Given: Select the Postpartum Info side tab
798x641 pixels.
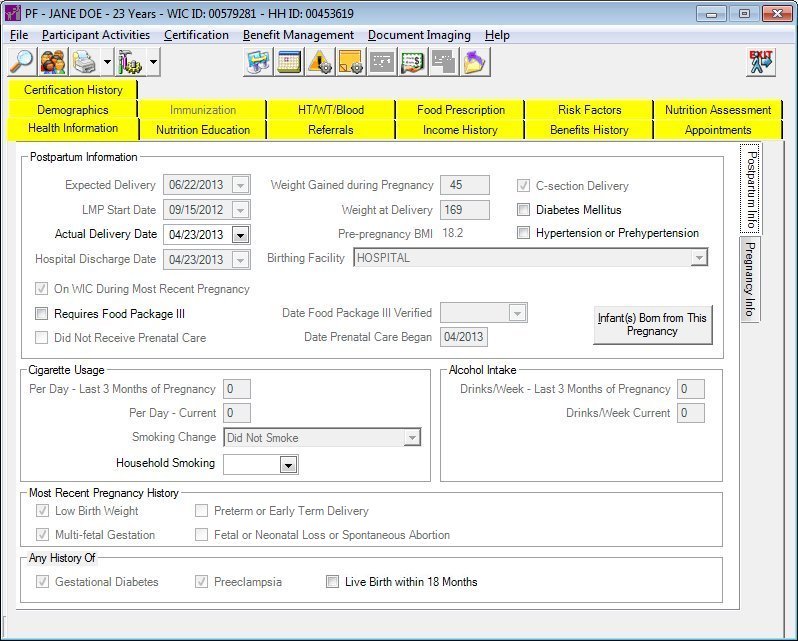Looking at the screenshot, I should pyautogui.click(x=751, y=189).
